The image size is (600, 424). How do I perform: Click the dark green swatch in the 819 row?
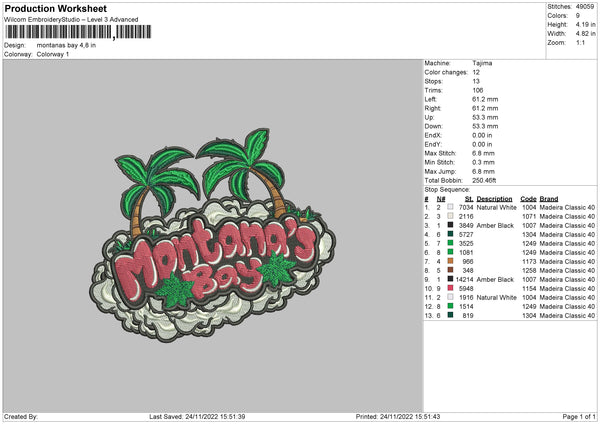tap(450, 315)
